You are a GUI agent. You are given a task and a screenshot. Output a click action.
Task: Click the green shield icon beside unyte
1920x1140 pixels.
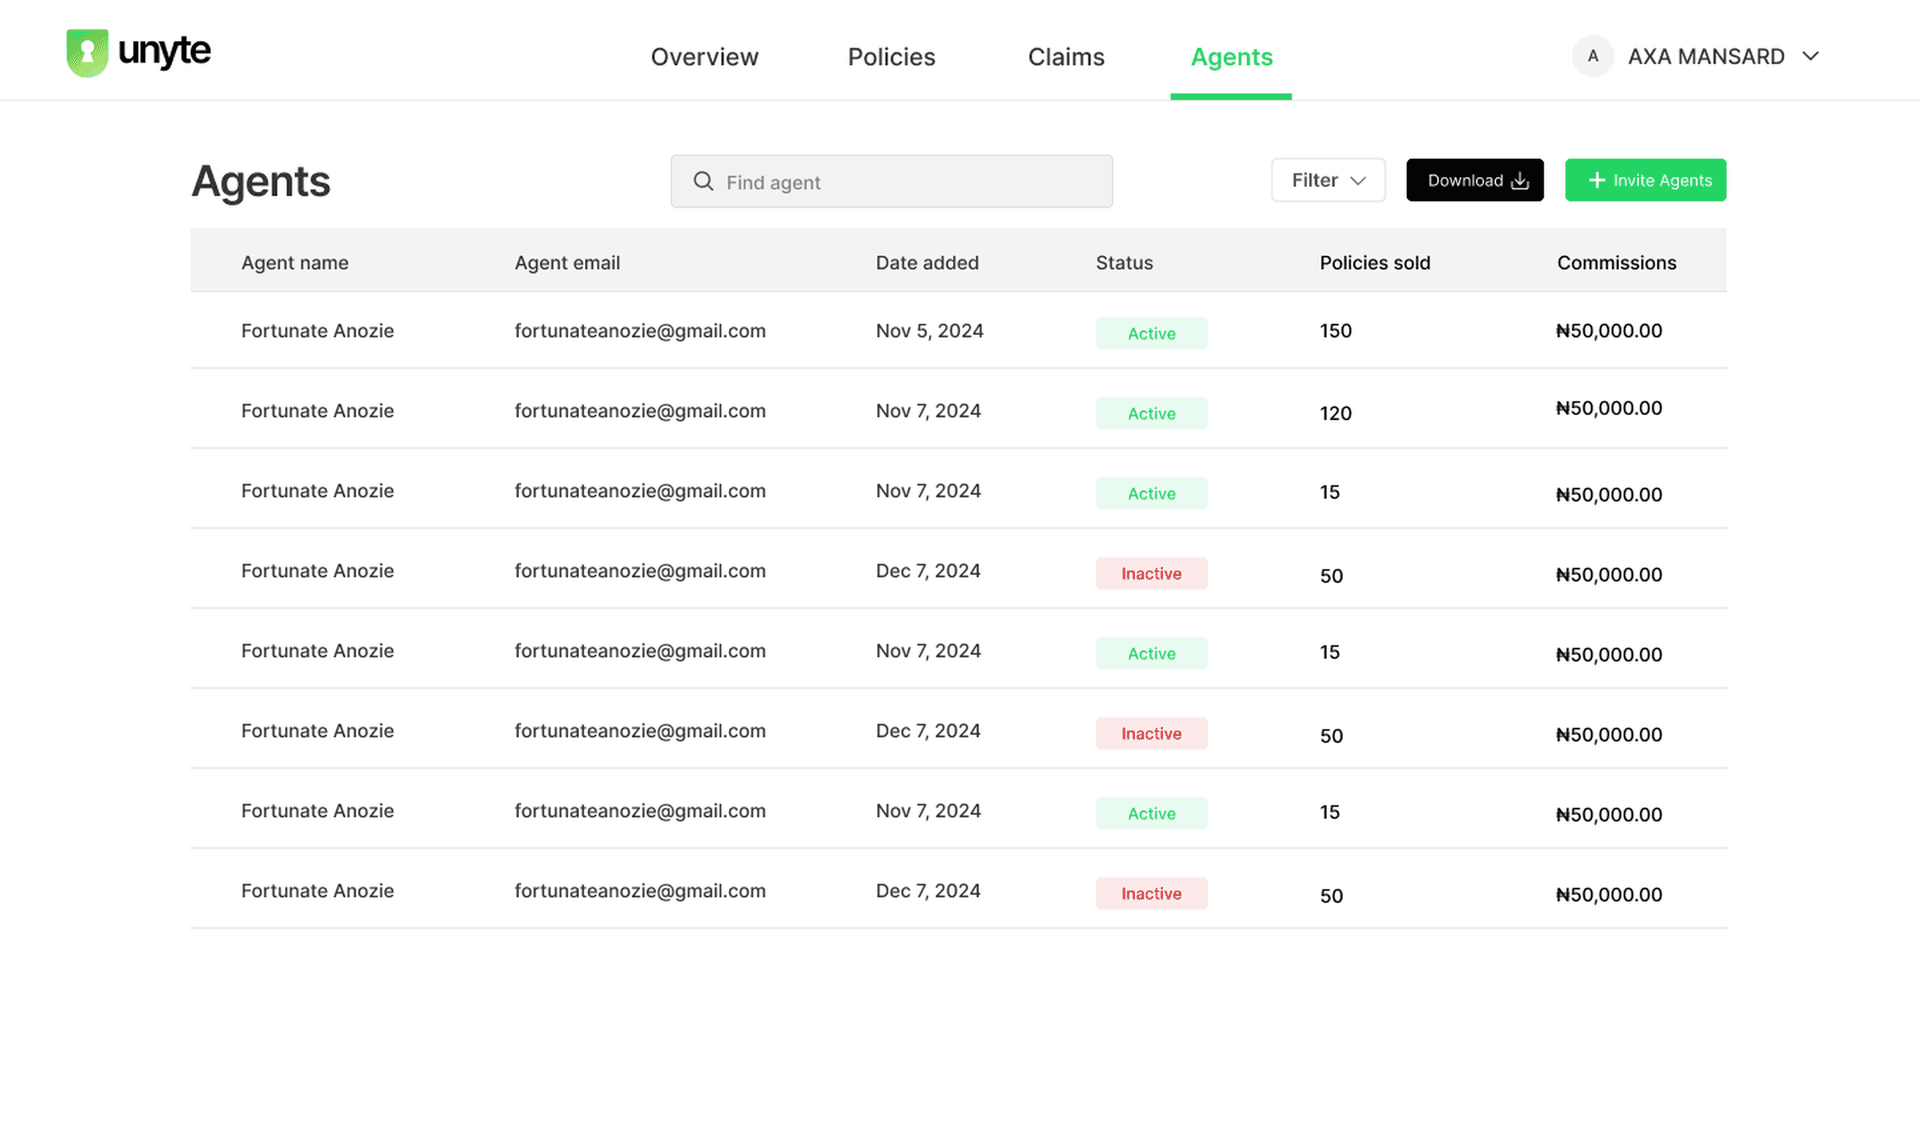point(87,52)
